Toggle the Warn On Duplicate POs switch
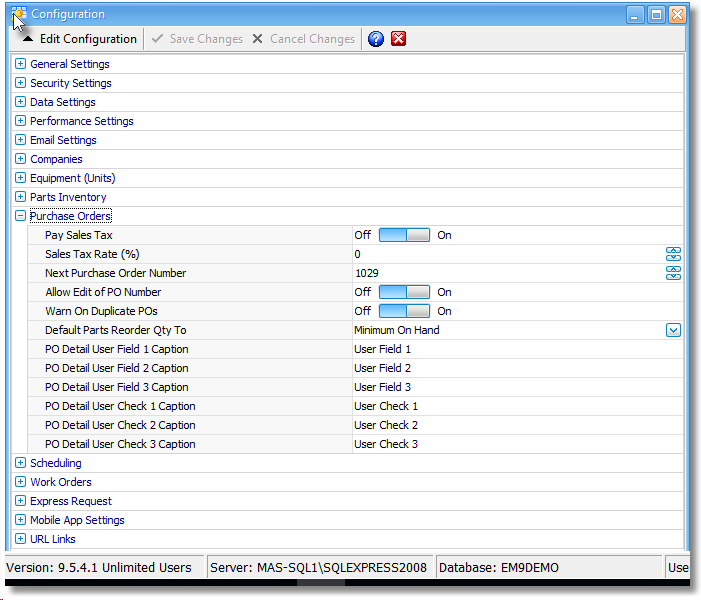Screen dimensions: 701x600 [404, 311]
